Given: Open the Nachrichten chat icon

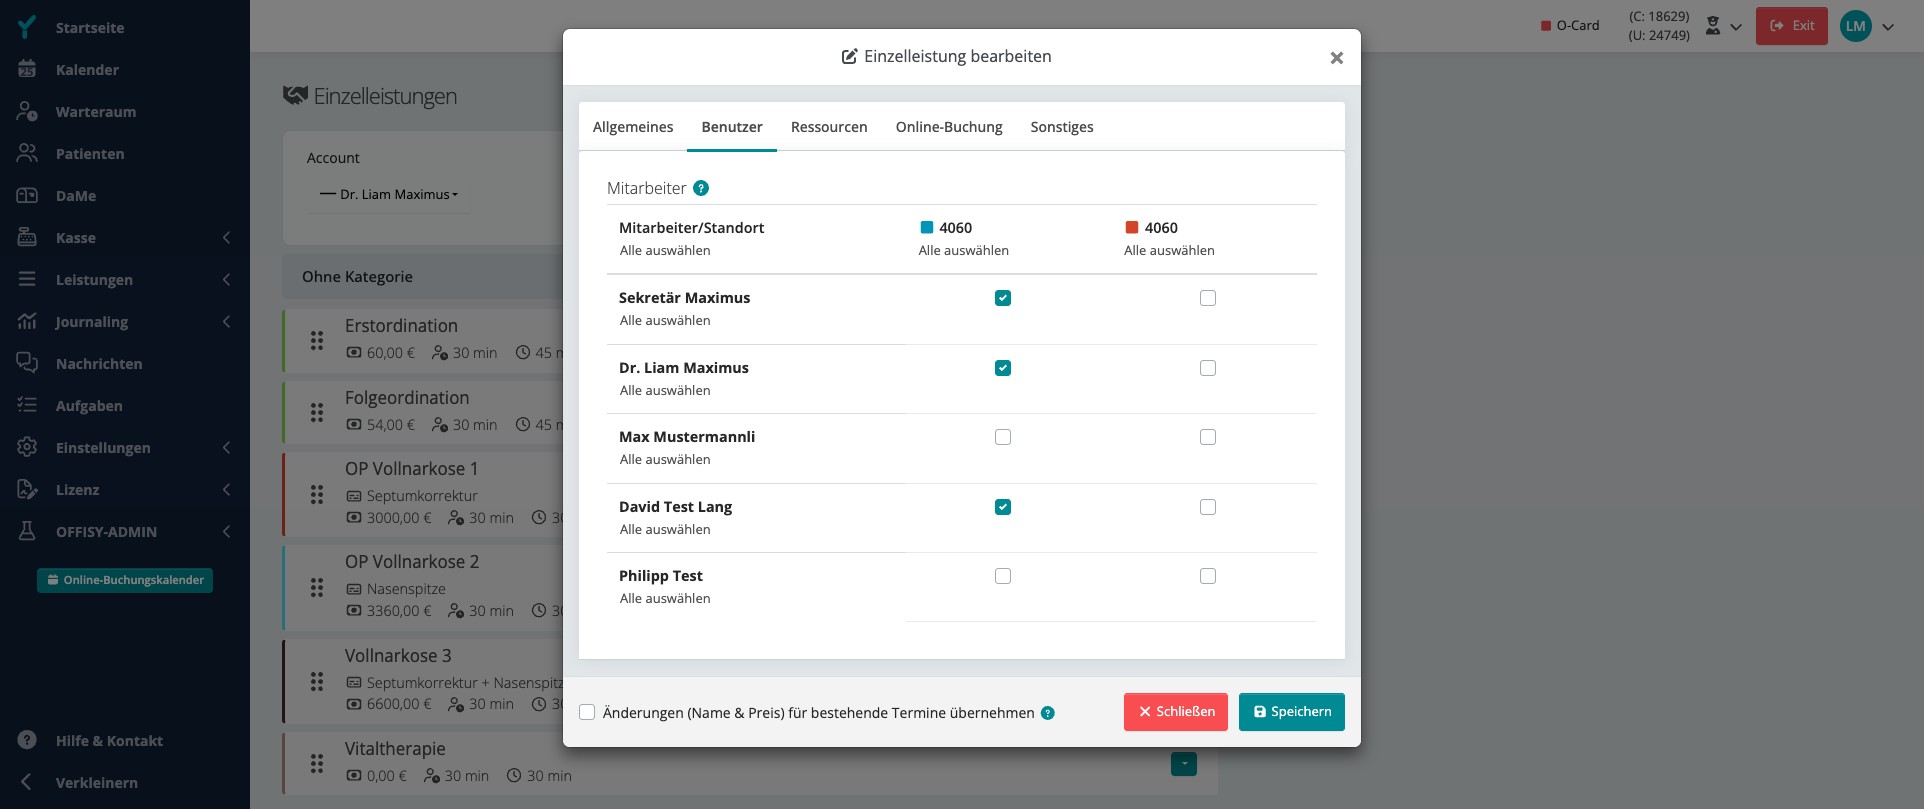Looking at the screenshot, I should click(27, 363).
